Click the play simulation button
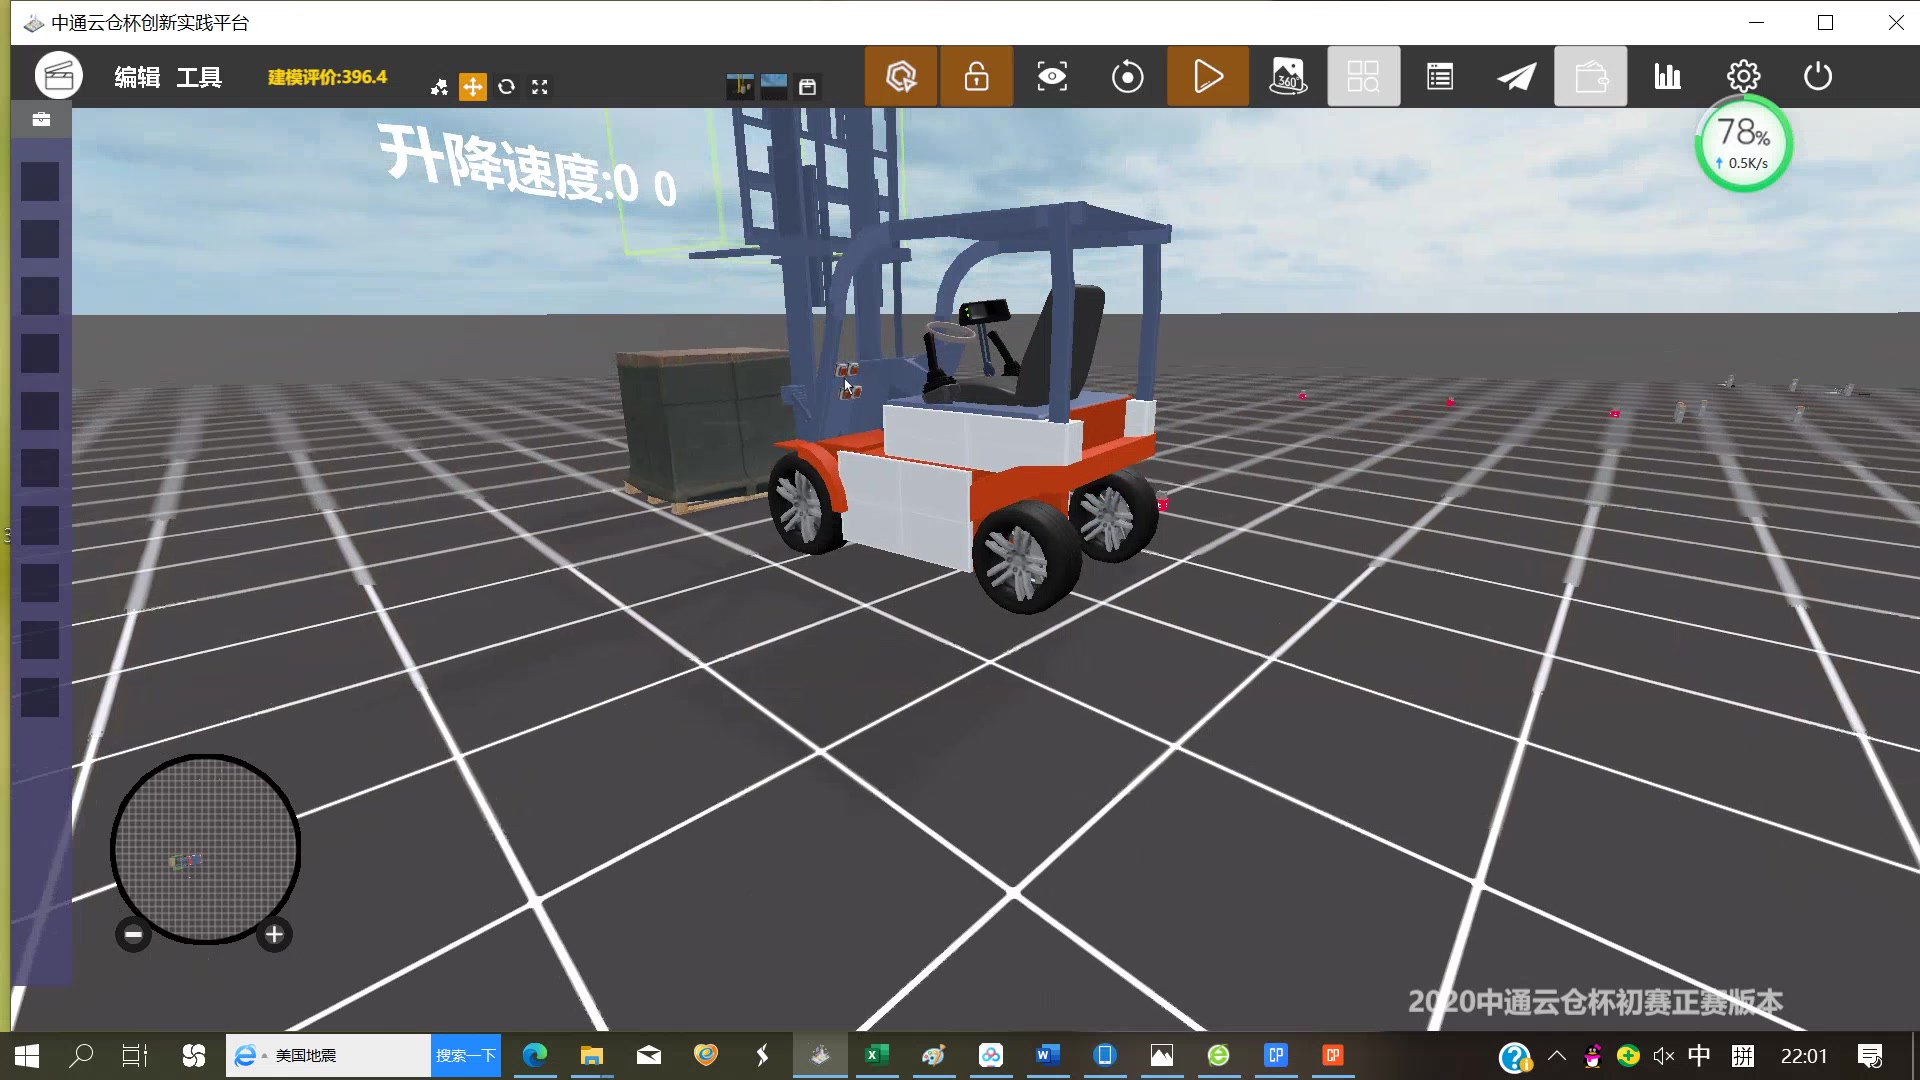The height and width of the screenshot is (1080, 1920). (x=1207, y=77)
